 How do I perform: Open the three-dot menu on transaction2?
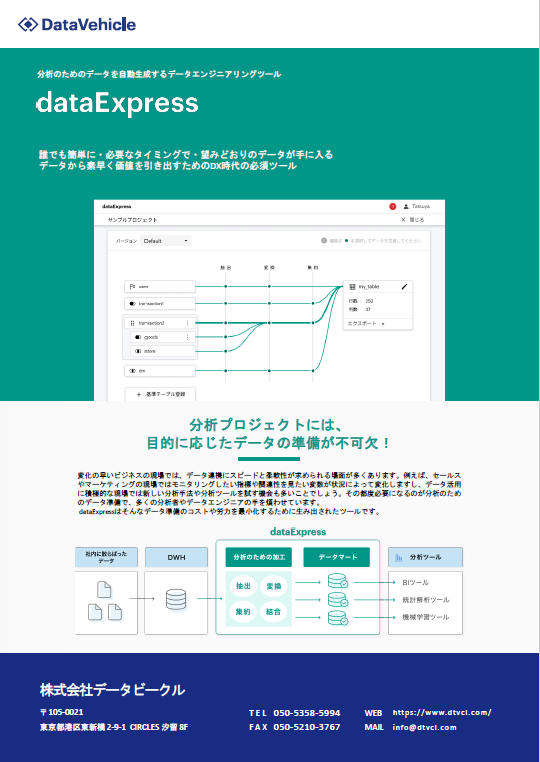point(188,323)
